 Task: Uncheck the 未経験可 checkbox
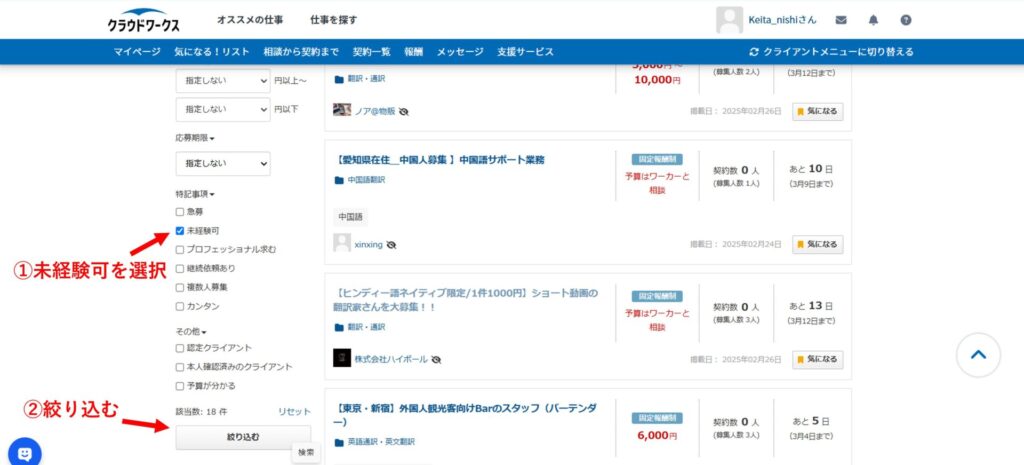[180, 231]
